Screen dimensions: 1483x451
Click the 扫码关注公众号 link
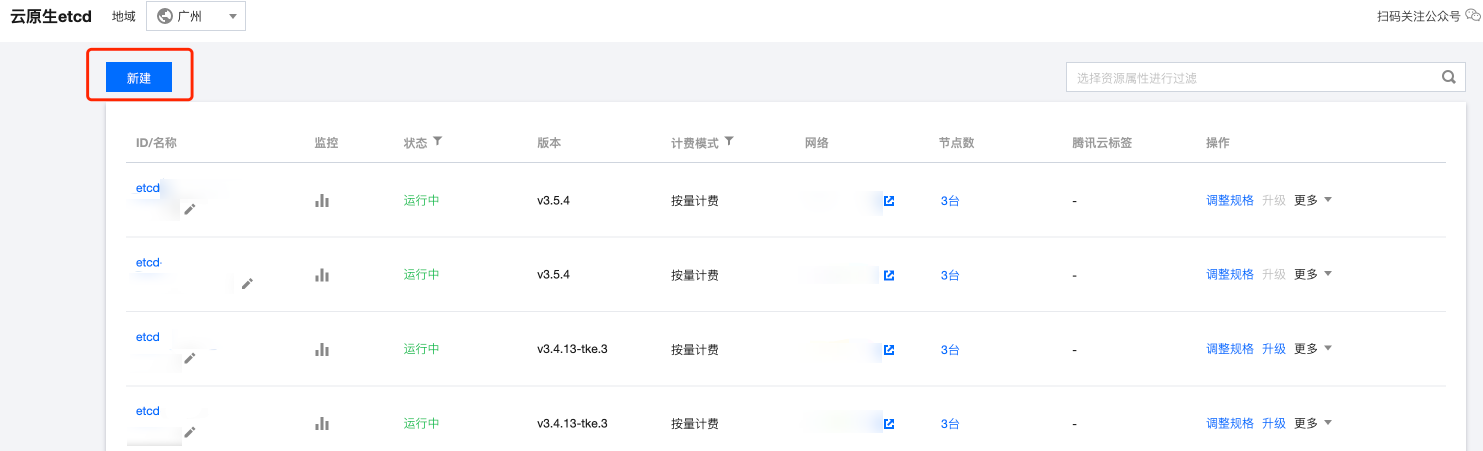click(x=1419, y=16)
